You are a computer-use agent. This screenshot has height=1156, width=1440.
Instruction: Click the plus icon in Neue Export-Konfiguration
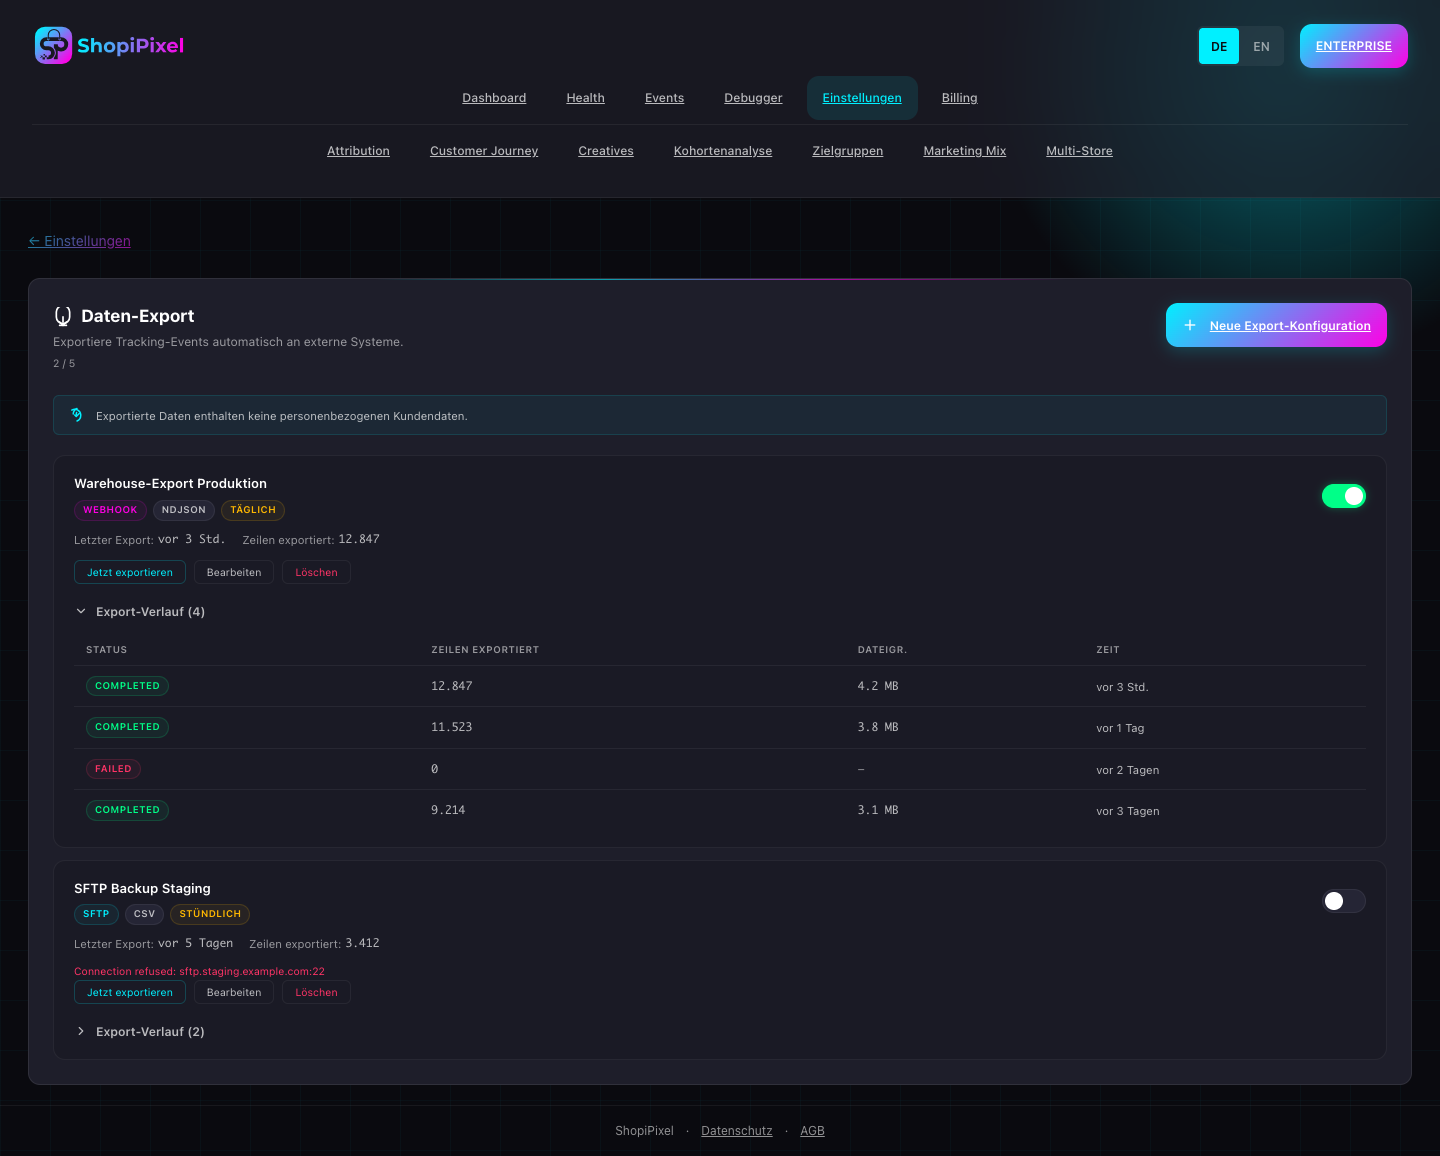tap(1189, 325)
